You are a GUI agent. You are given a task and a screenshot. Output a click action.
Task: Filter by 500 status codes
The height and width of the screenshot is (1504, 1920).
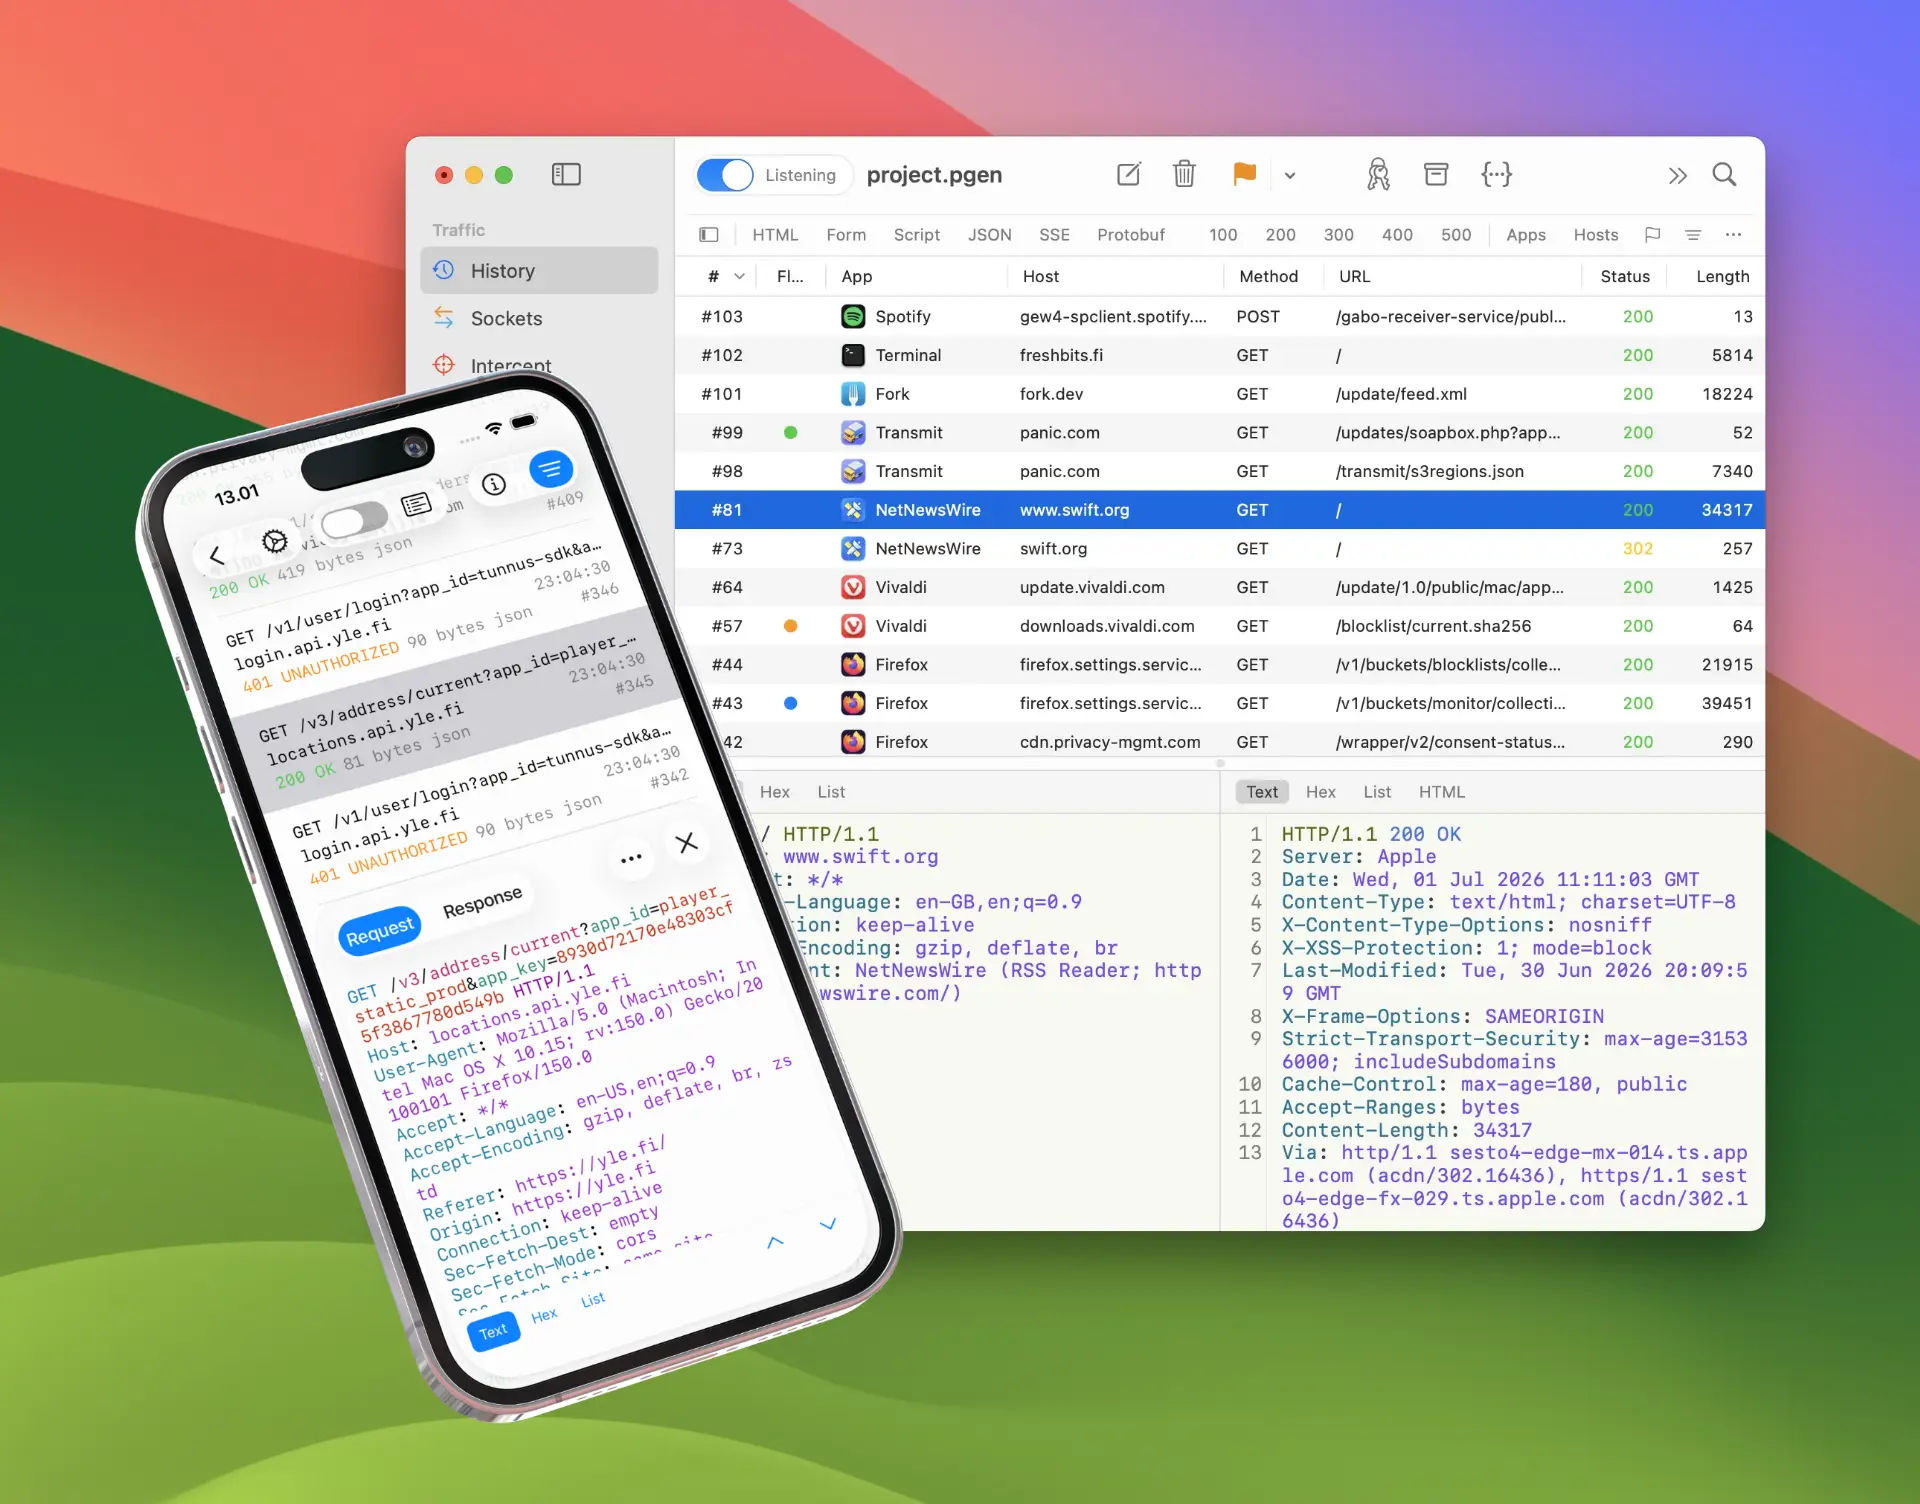(x=1455, y=235)
